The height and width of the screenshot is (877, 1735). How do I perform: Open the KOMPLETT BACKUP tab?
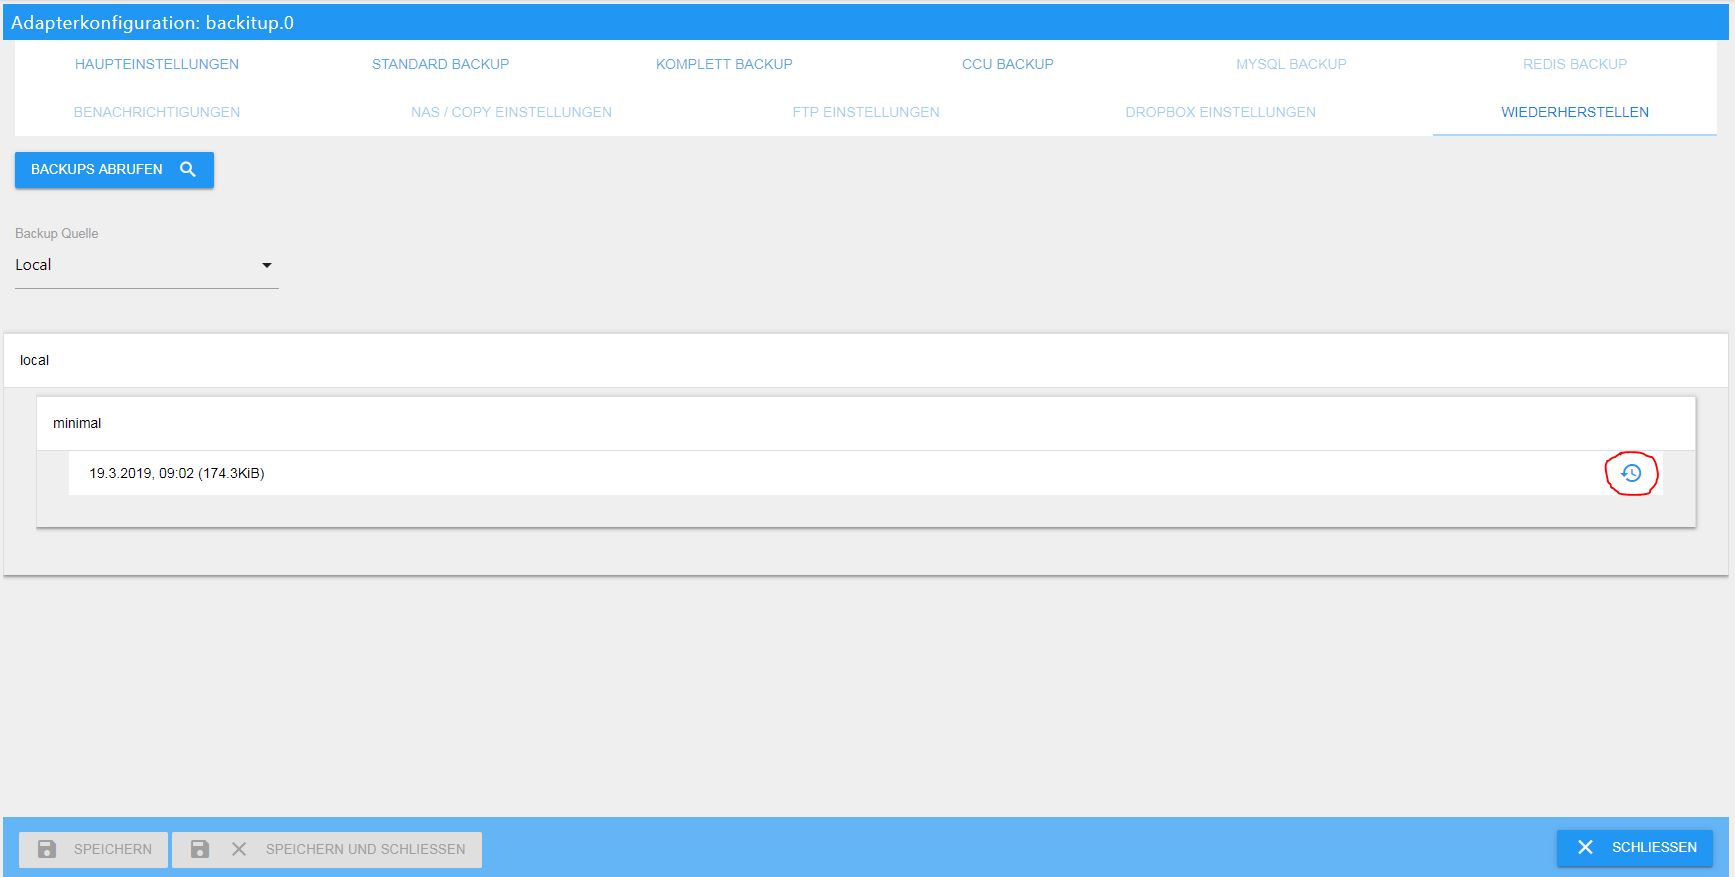[x=724, y=64]
